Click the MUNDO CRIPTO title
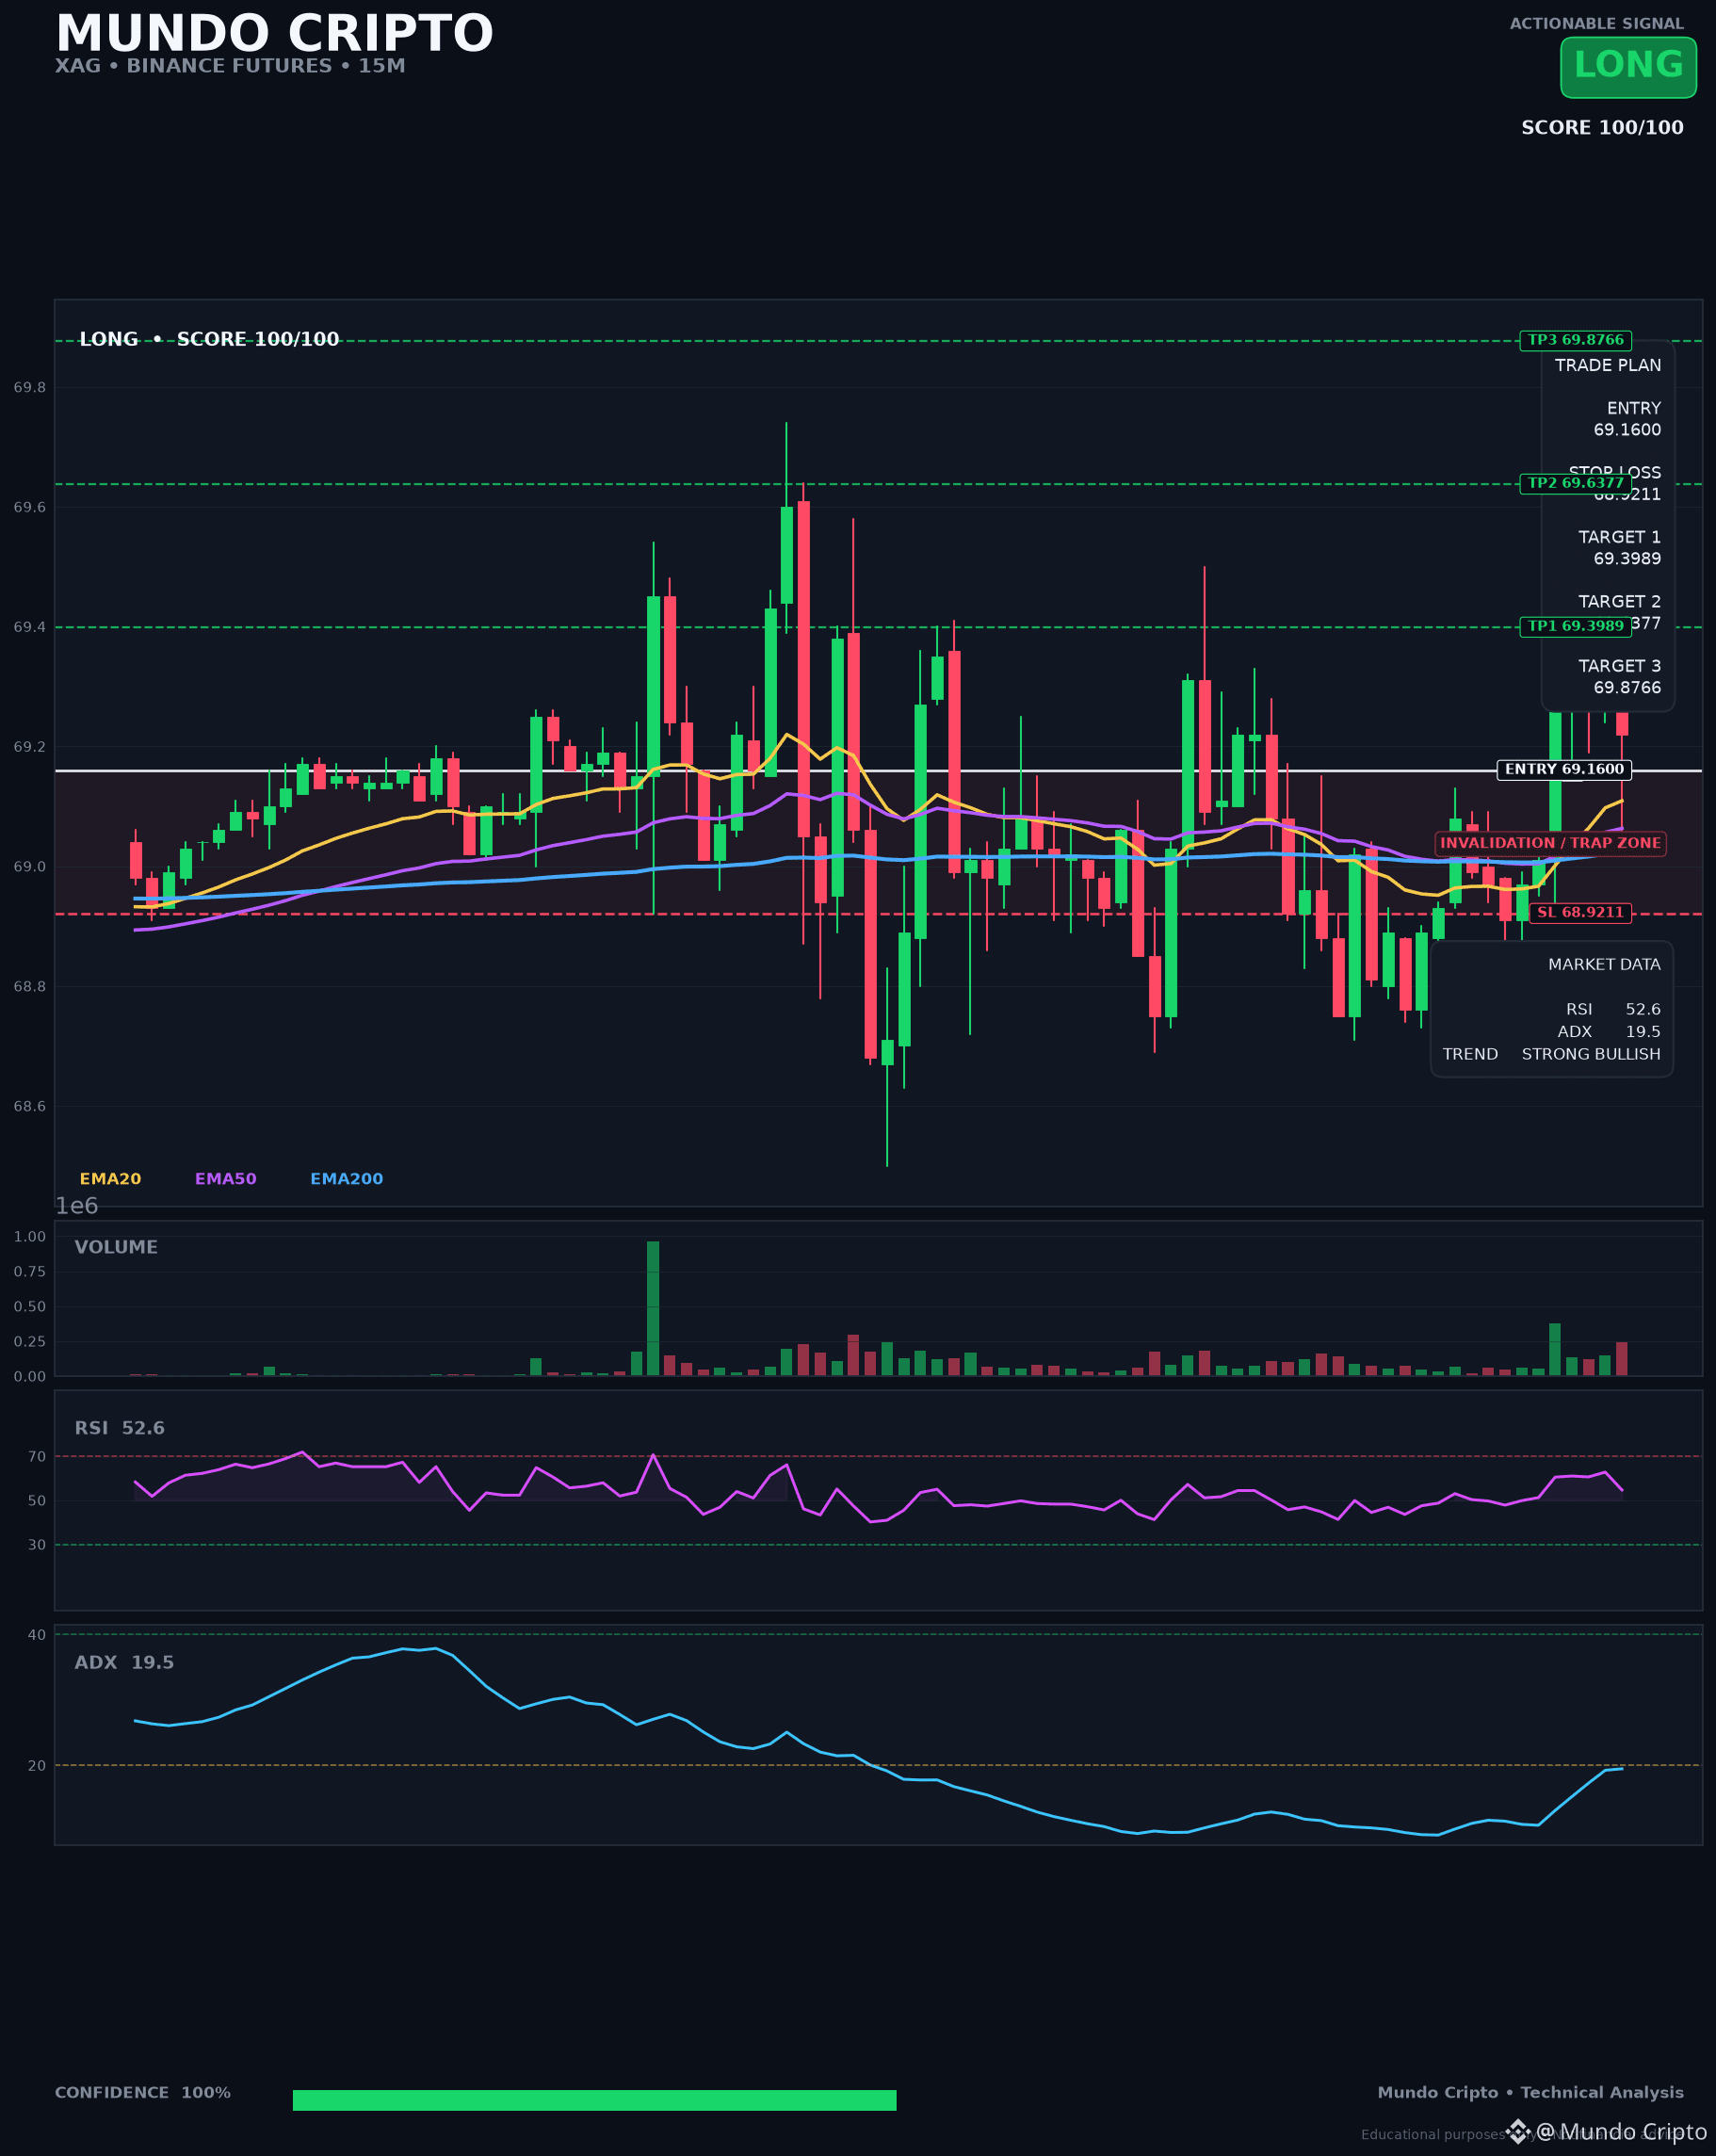Viewport: 1716px width, 2156px height. [274, 33]
